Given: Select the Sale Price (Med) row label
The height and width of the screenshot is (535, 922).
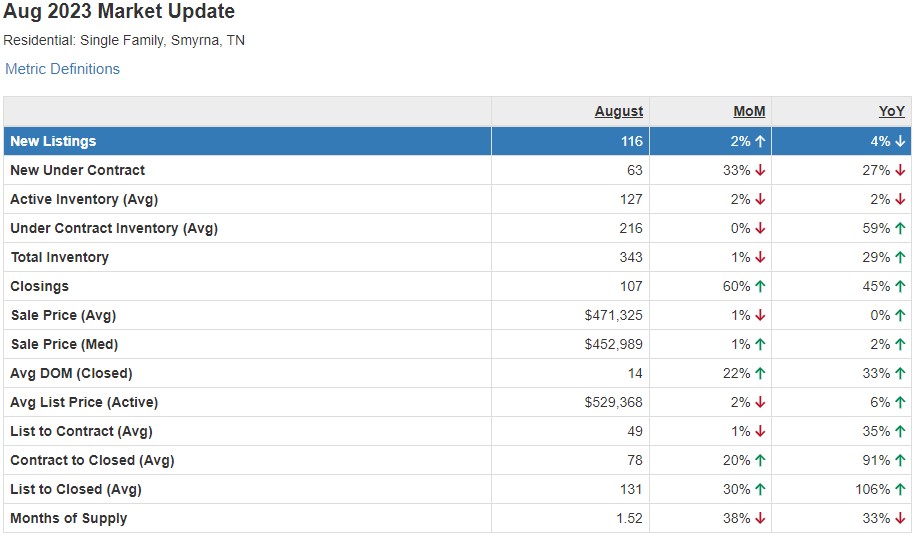Looking at the screenshot, I should pos(64,344).
